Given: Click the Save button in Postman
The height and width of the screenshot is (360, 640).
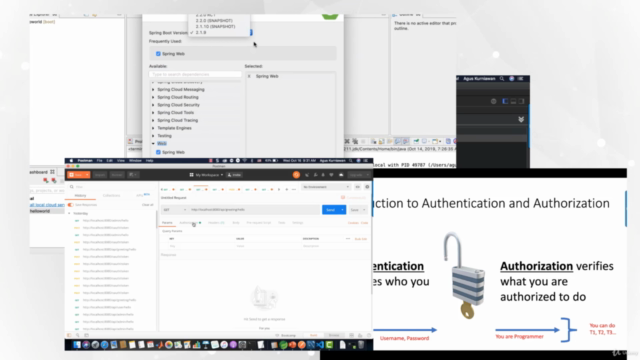Looking at the screenshot, I should click(354, 210).
